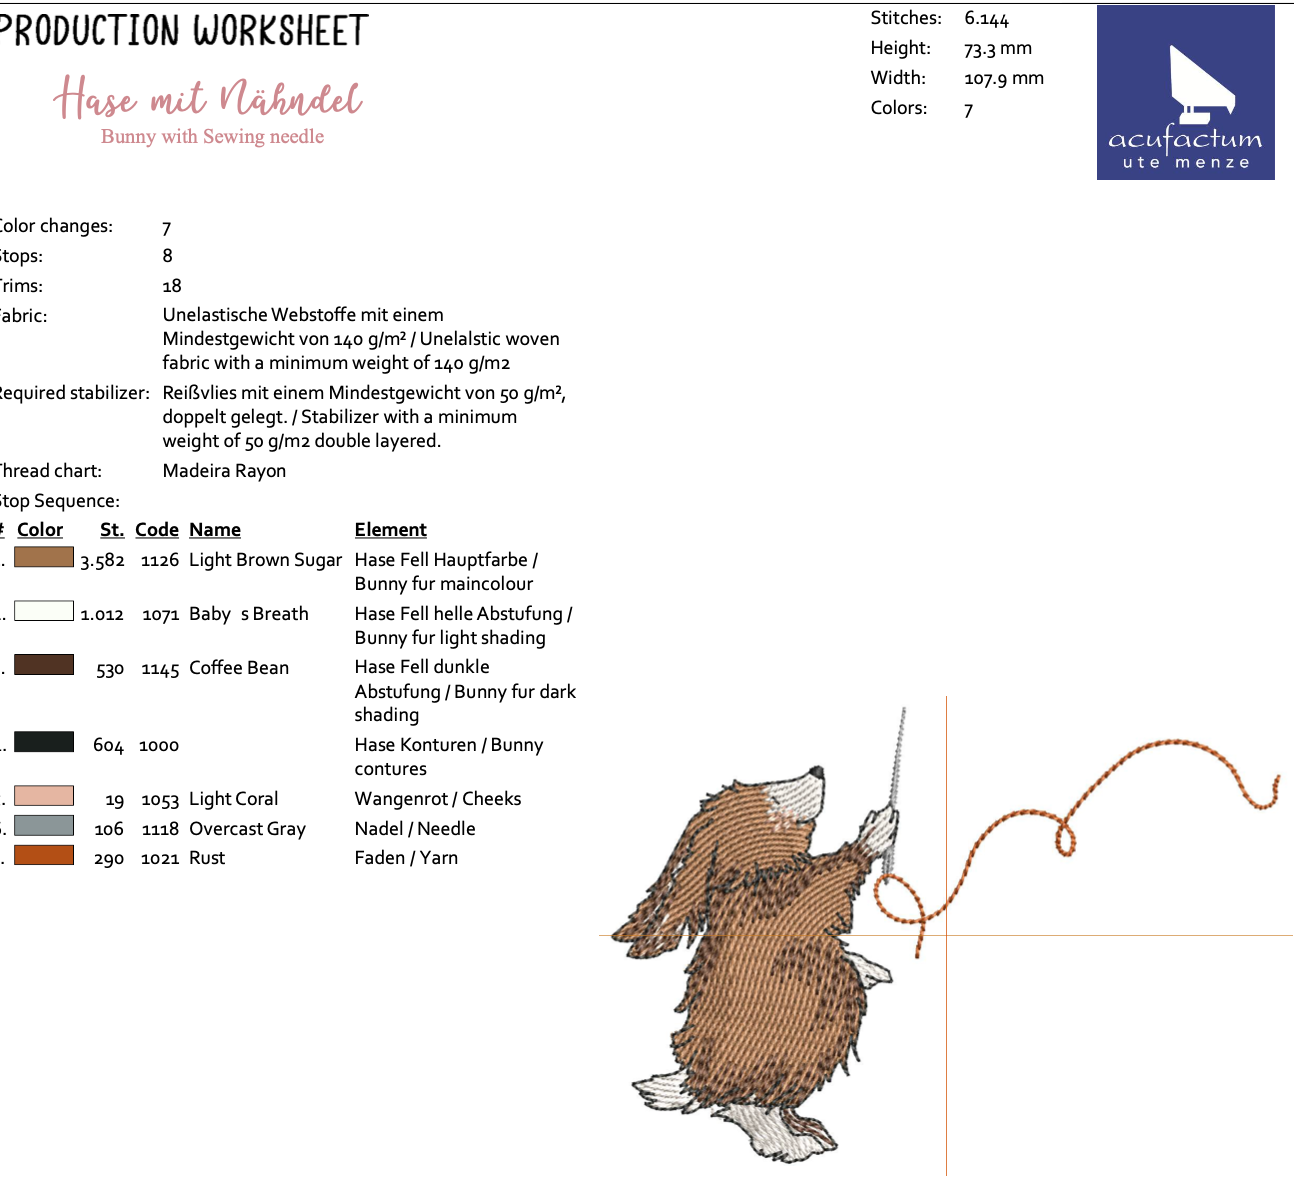Click the stitch count 530

110,669
